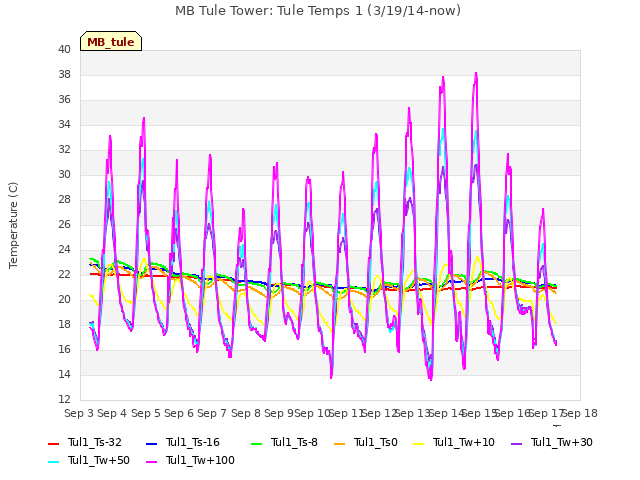Viewport: 640px width, 480px height.
Task: Click the Sep 4 x-axis tick label
Action: (x=112, y=413)
